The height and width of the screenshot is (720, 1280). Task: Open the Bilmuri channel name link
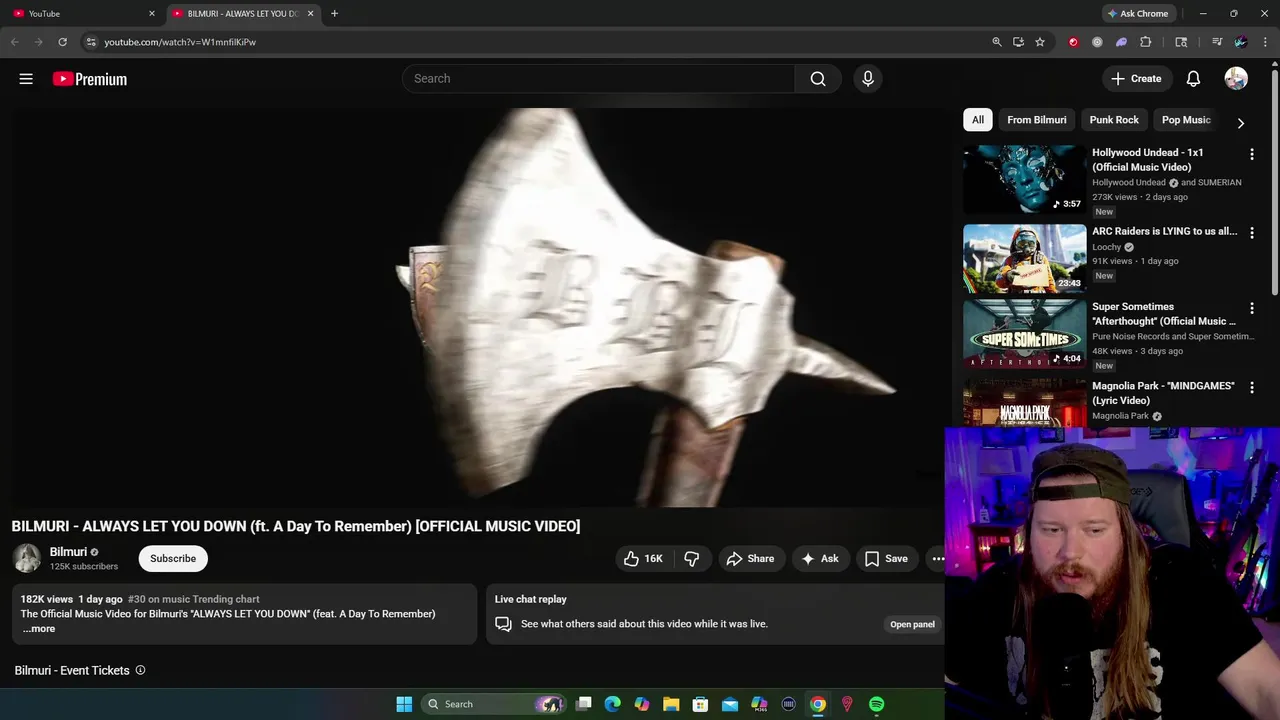point(68,552)
